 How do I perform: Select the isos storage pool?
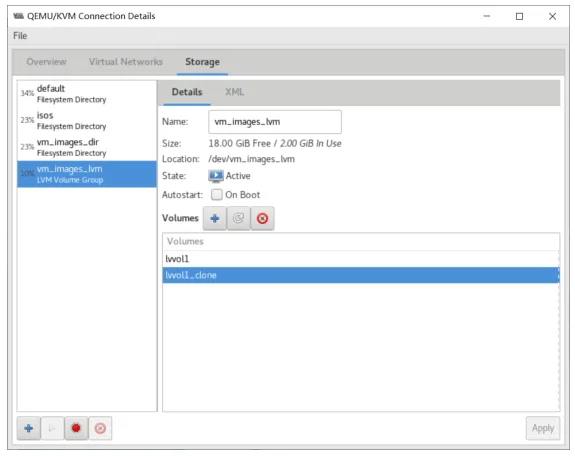pyautogui.click(x=87, y=121)
